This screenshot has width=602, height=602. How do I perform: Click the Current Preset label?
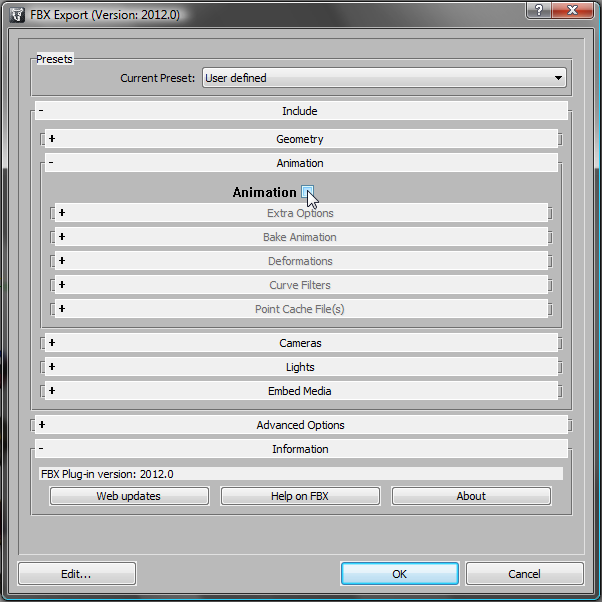[x=158, y=78]
